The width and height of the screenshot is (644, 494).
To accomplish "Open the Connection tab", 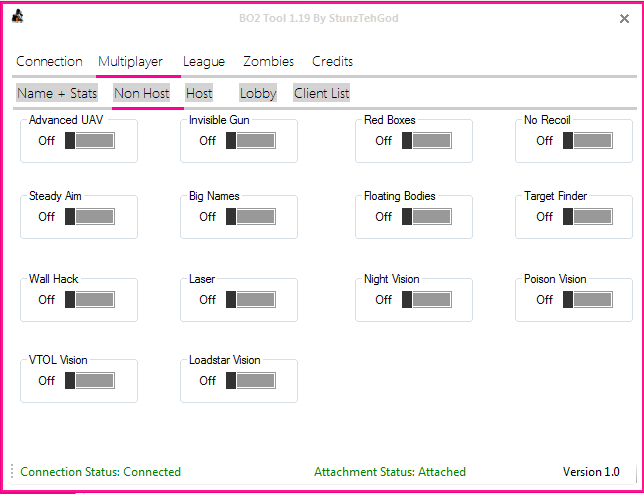I will [49, 62].
